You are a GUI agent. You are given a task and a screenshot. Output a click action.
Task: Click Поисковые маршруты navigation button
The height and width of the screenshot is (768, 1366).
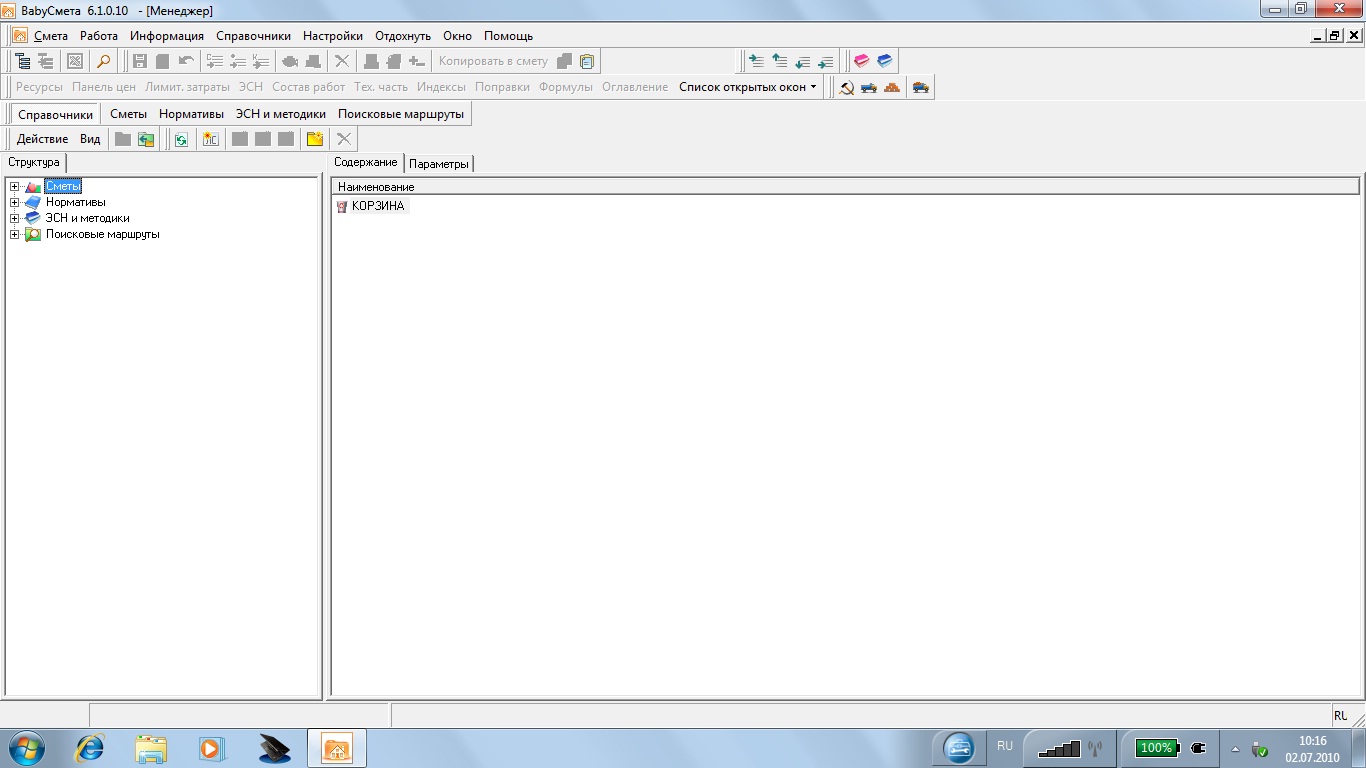[x=401, y=114]
